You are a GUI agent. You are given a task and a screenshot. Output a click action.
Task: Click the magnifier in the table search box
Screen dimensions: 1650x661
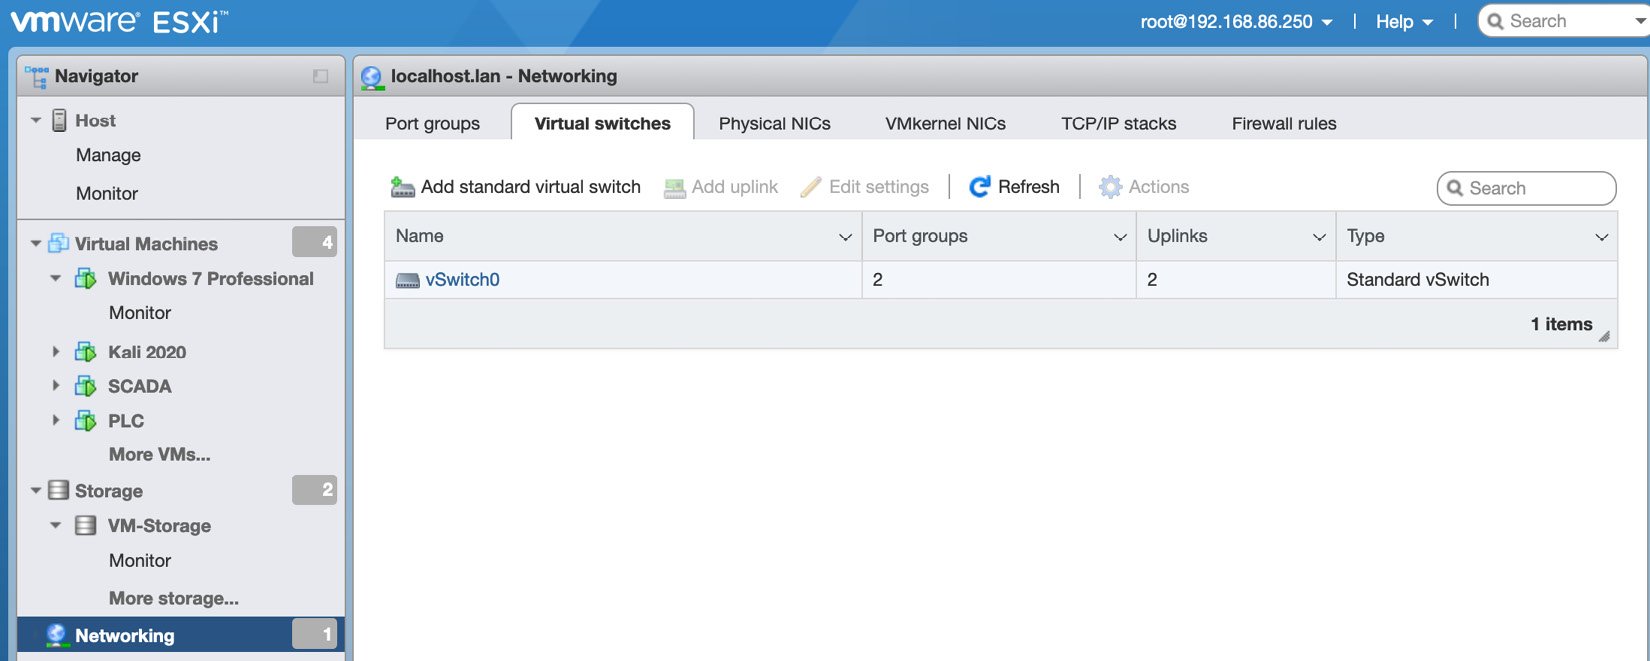[1455, 188]
